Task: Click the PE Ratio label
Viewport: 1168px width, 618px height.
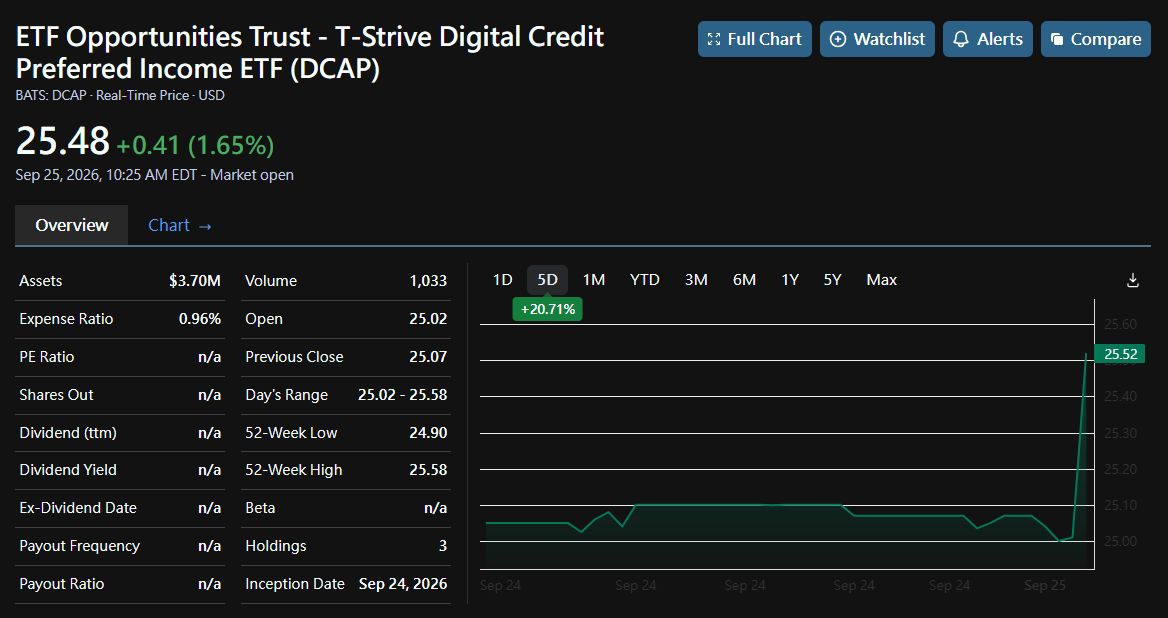Action: (47, 357)
